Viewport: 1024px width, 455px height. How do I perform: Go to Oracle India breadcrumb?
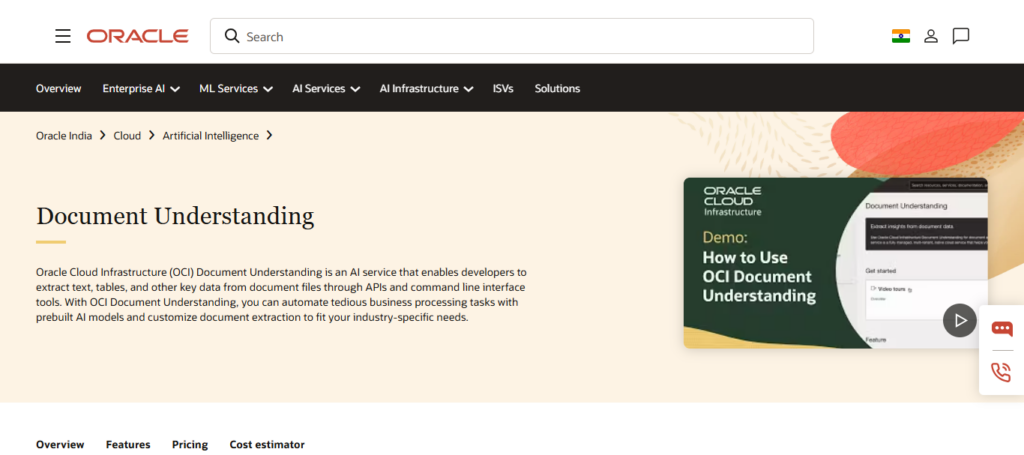64,136
